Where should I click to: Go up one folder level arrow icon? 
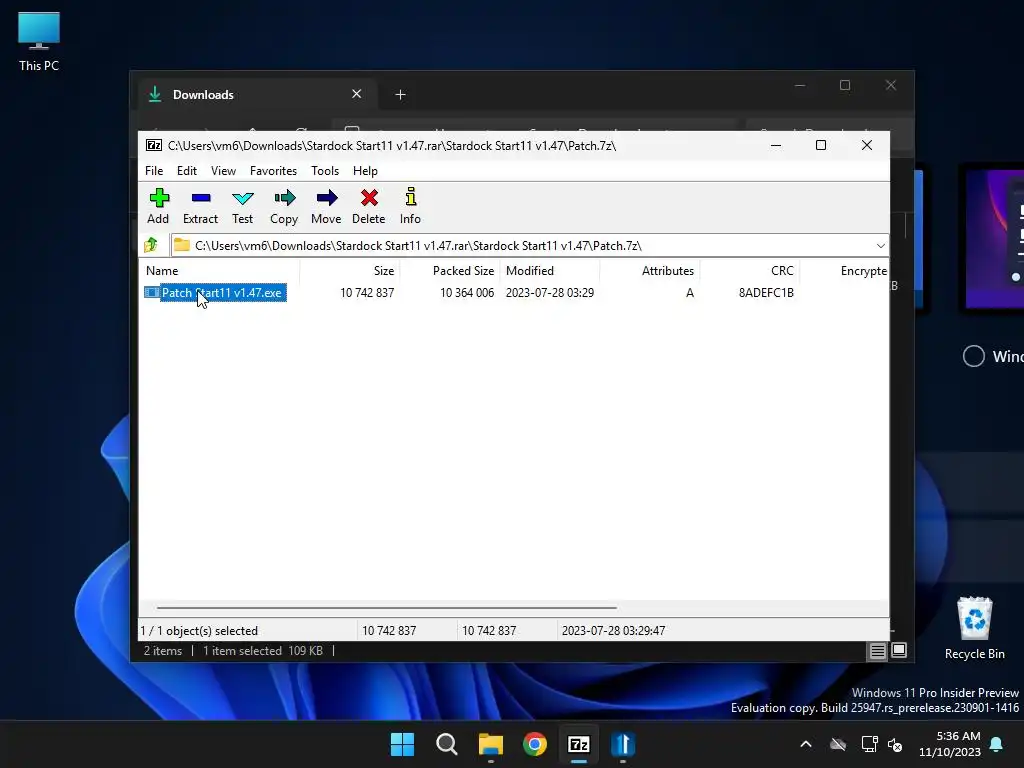[151, 245]
